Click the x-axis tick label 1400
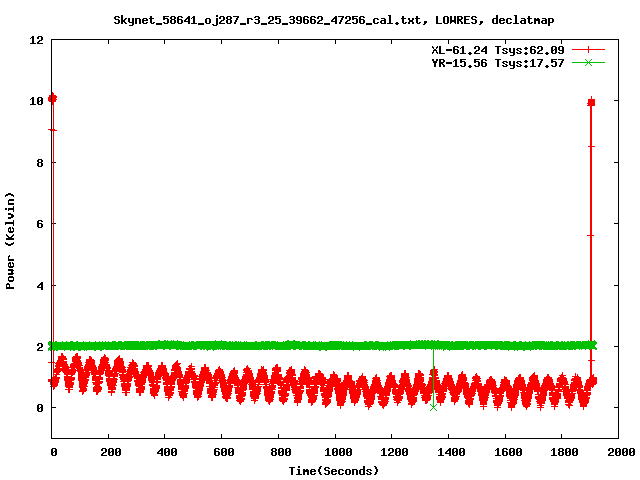The width and height of the screenshot is (640, 480). point(451,452)
